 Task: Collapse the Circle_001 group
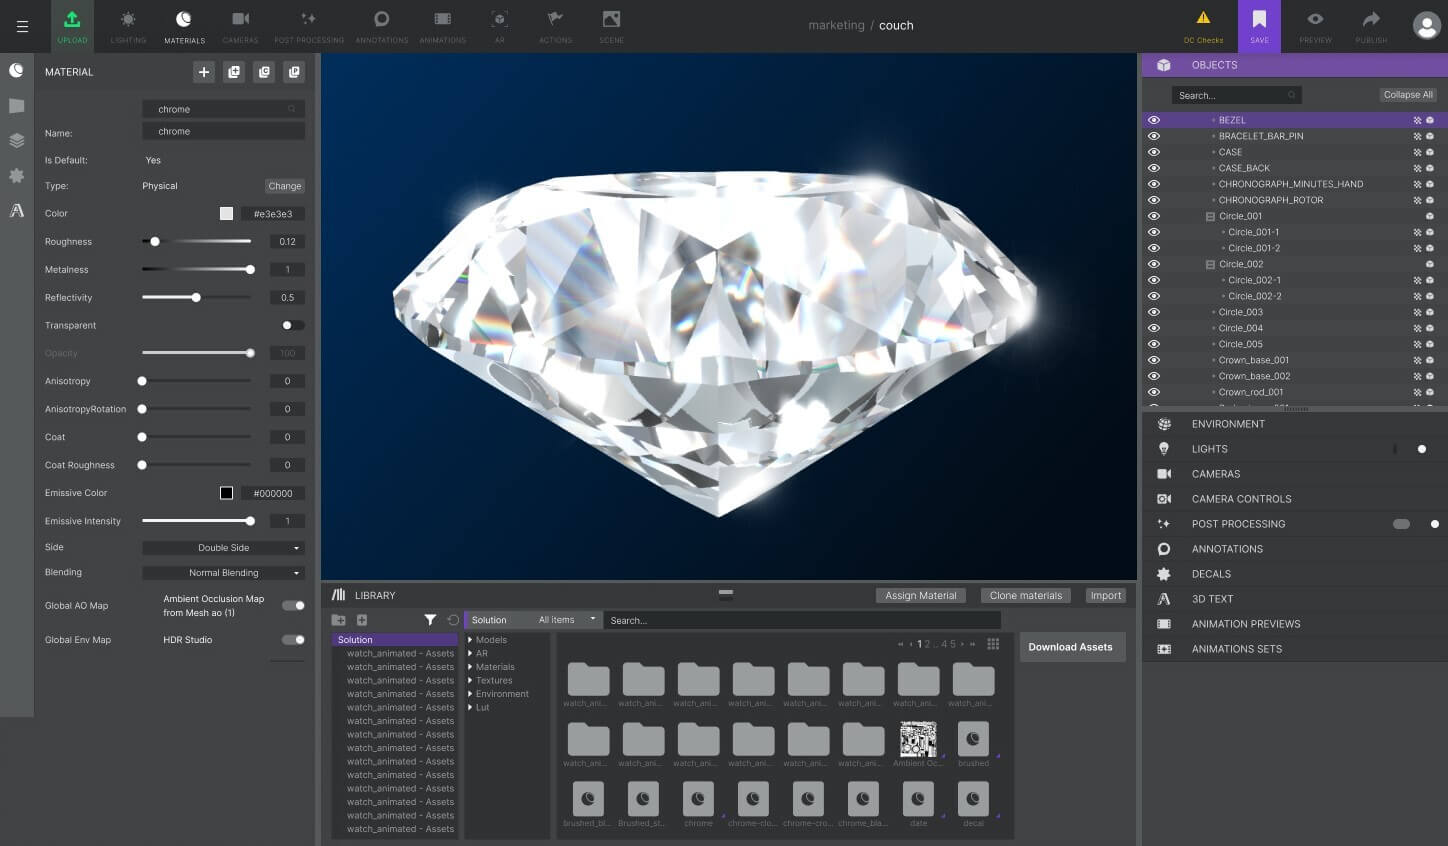pyautogui.click(x=1210, y=216)
